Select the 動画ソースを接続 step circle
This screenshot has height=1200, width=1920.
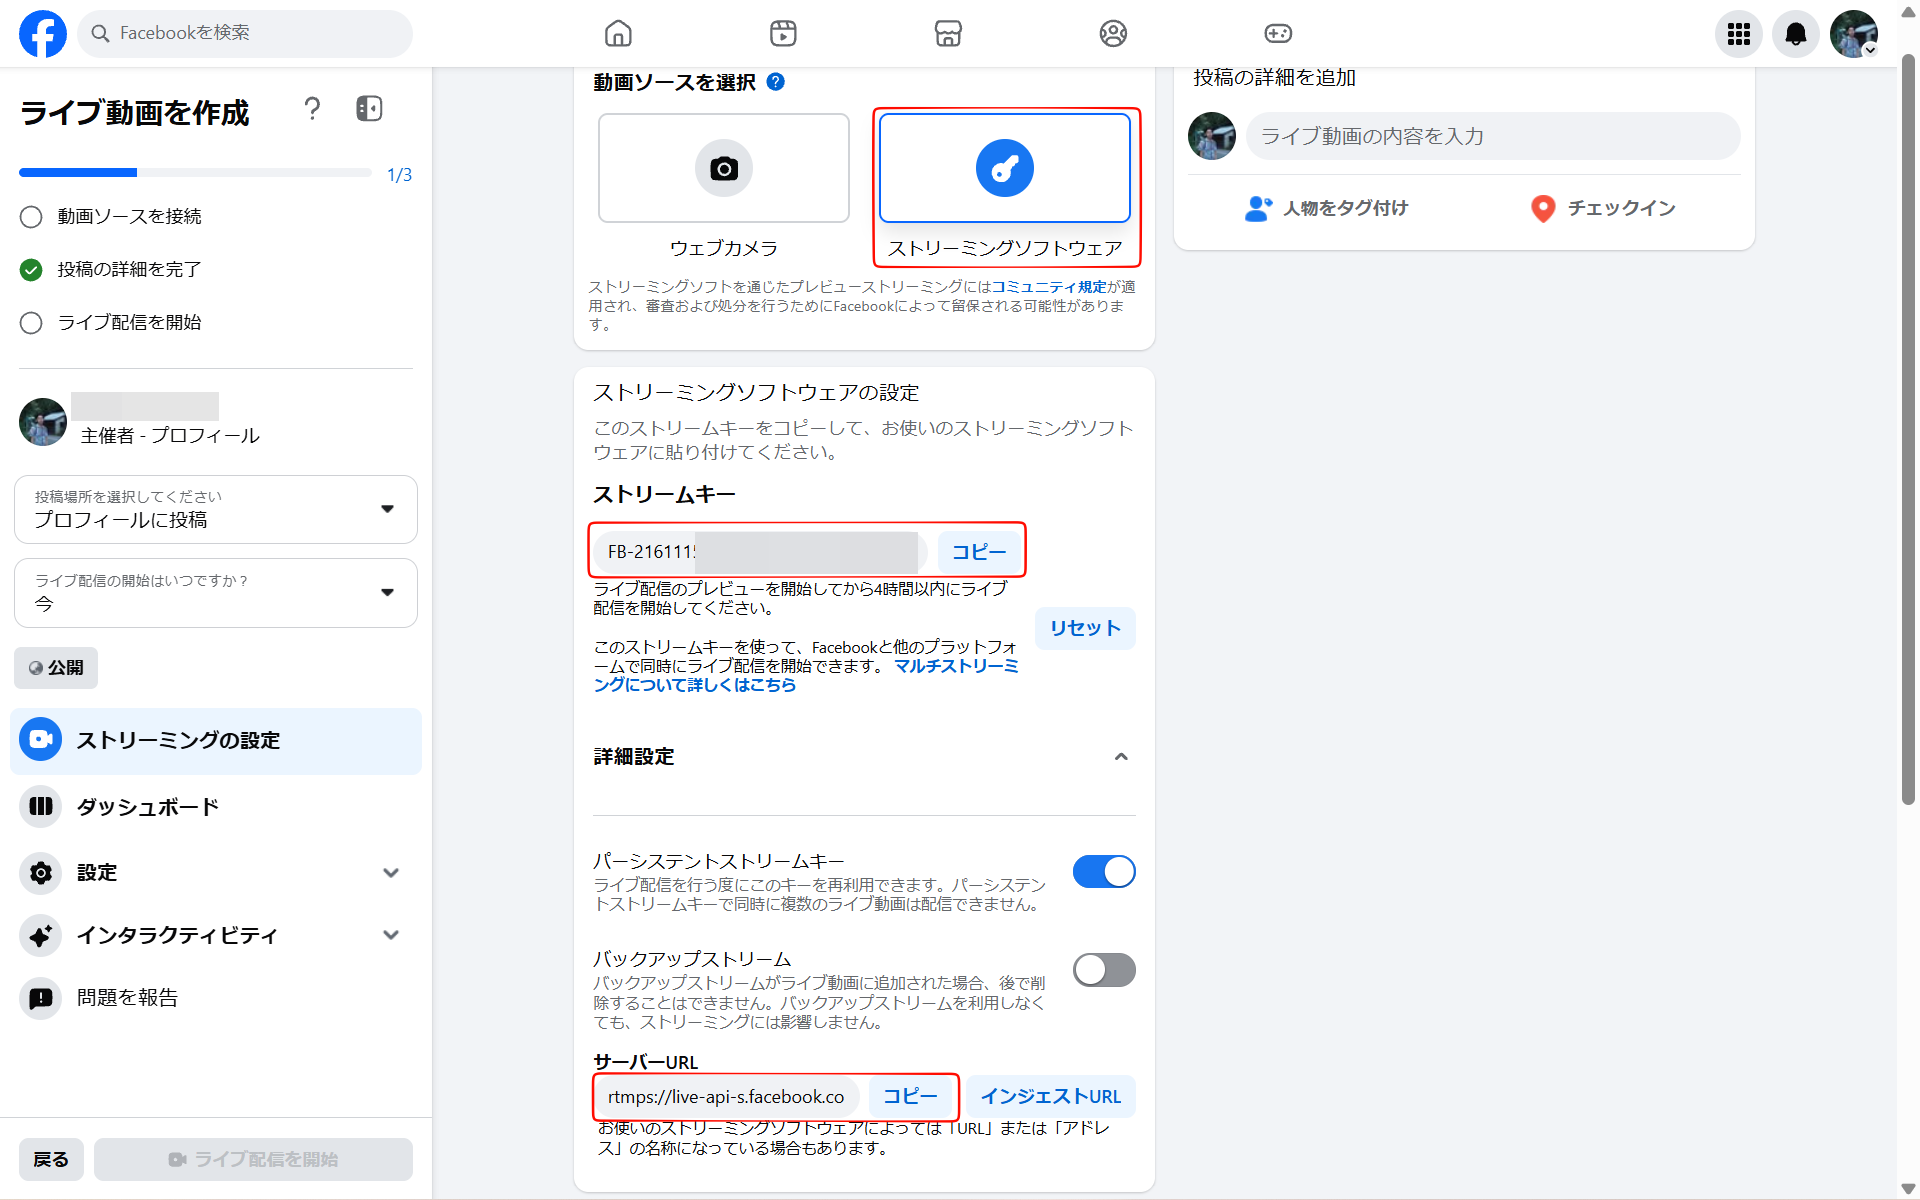[31, 217]
